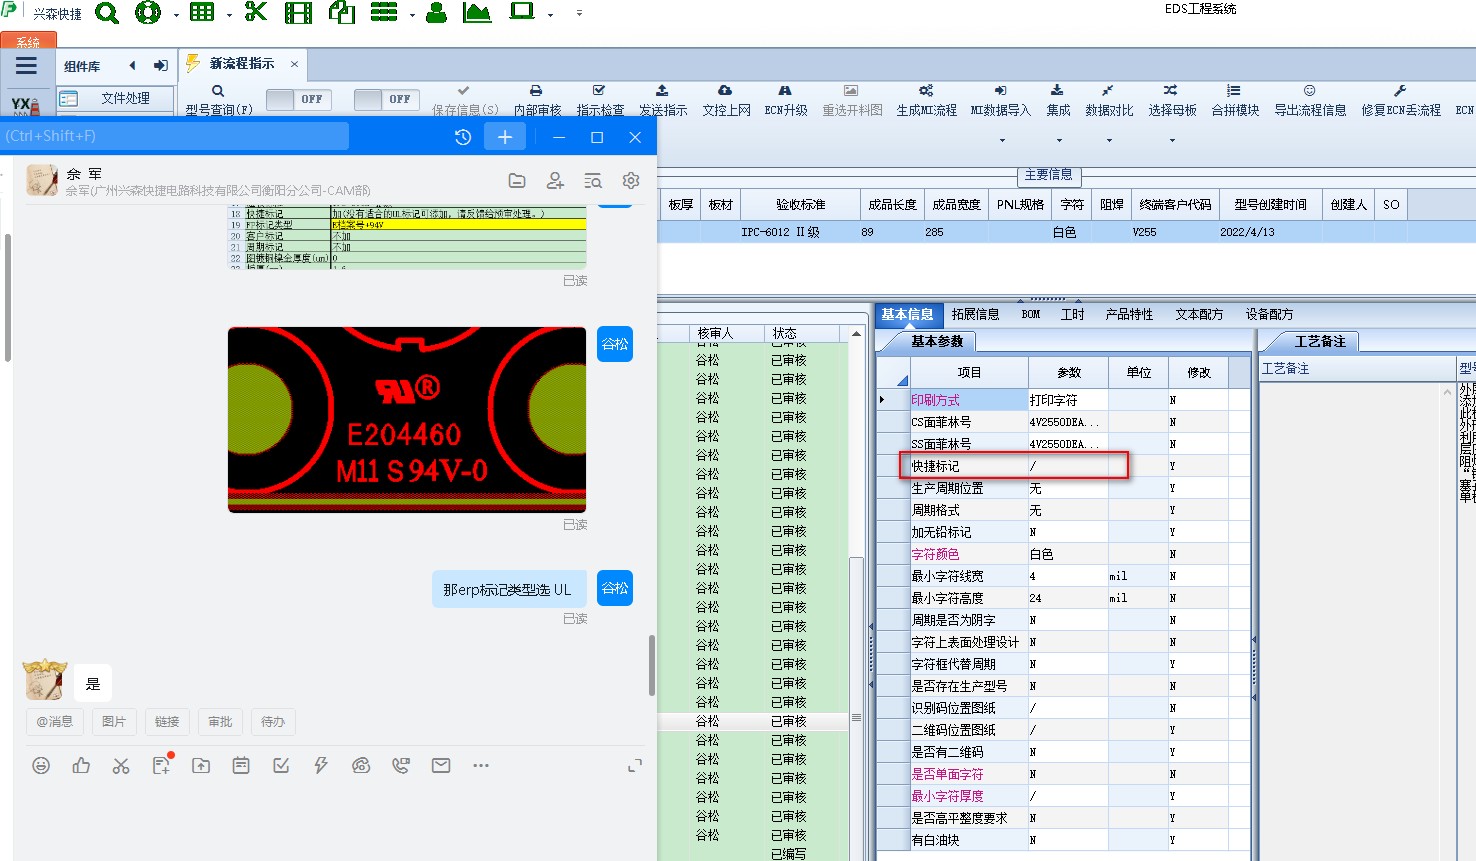Click 文件处理 button in component panel
This screenshot has height=861, width=1476.
tap(114, 98)
